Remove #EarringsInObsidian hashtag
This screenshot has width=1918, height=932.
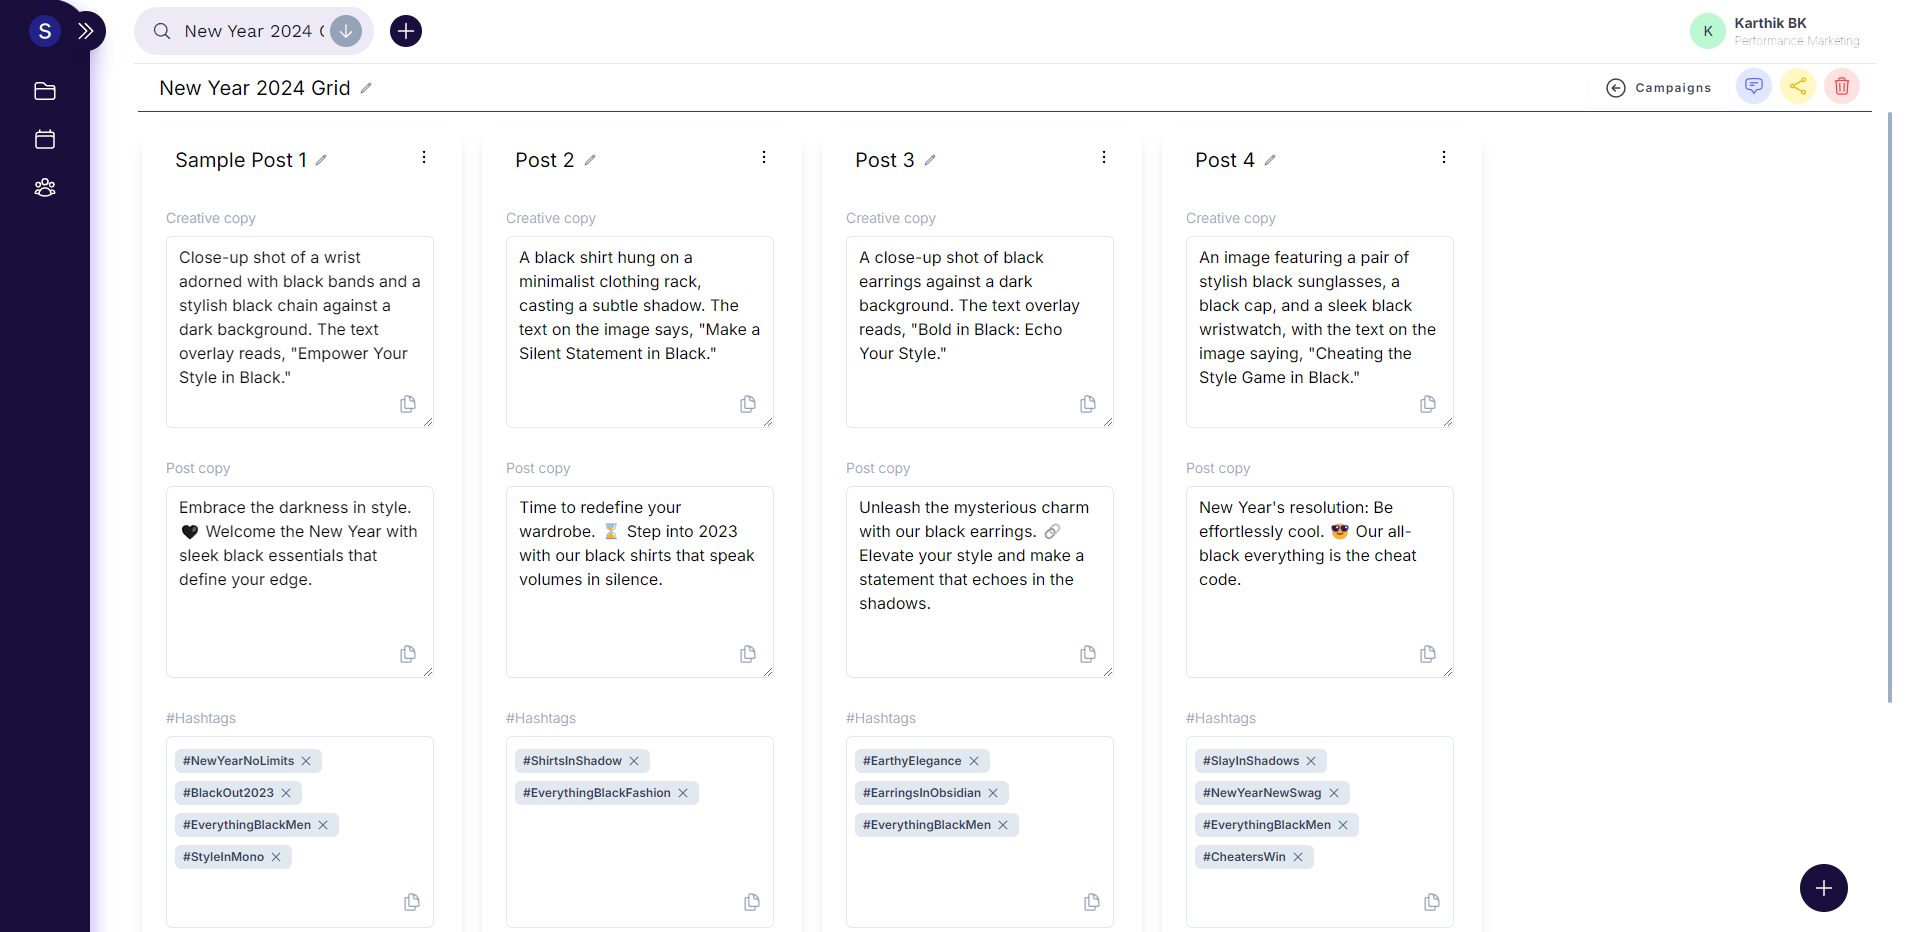click(993, 793)
